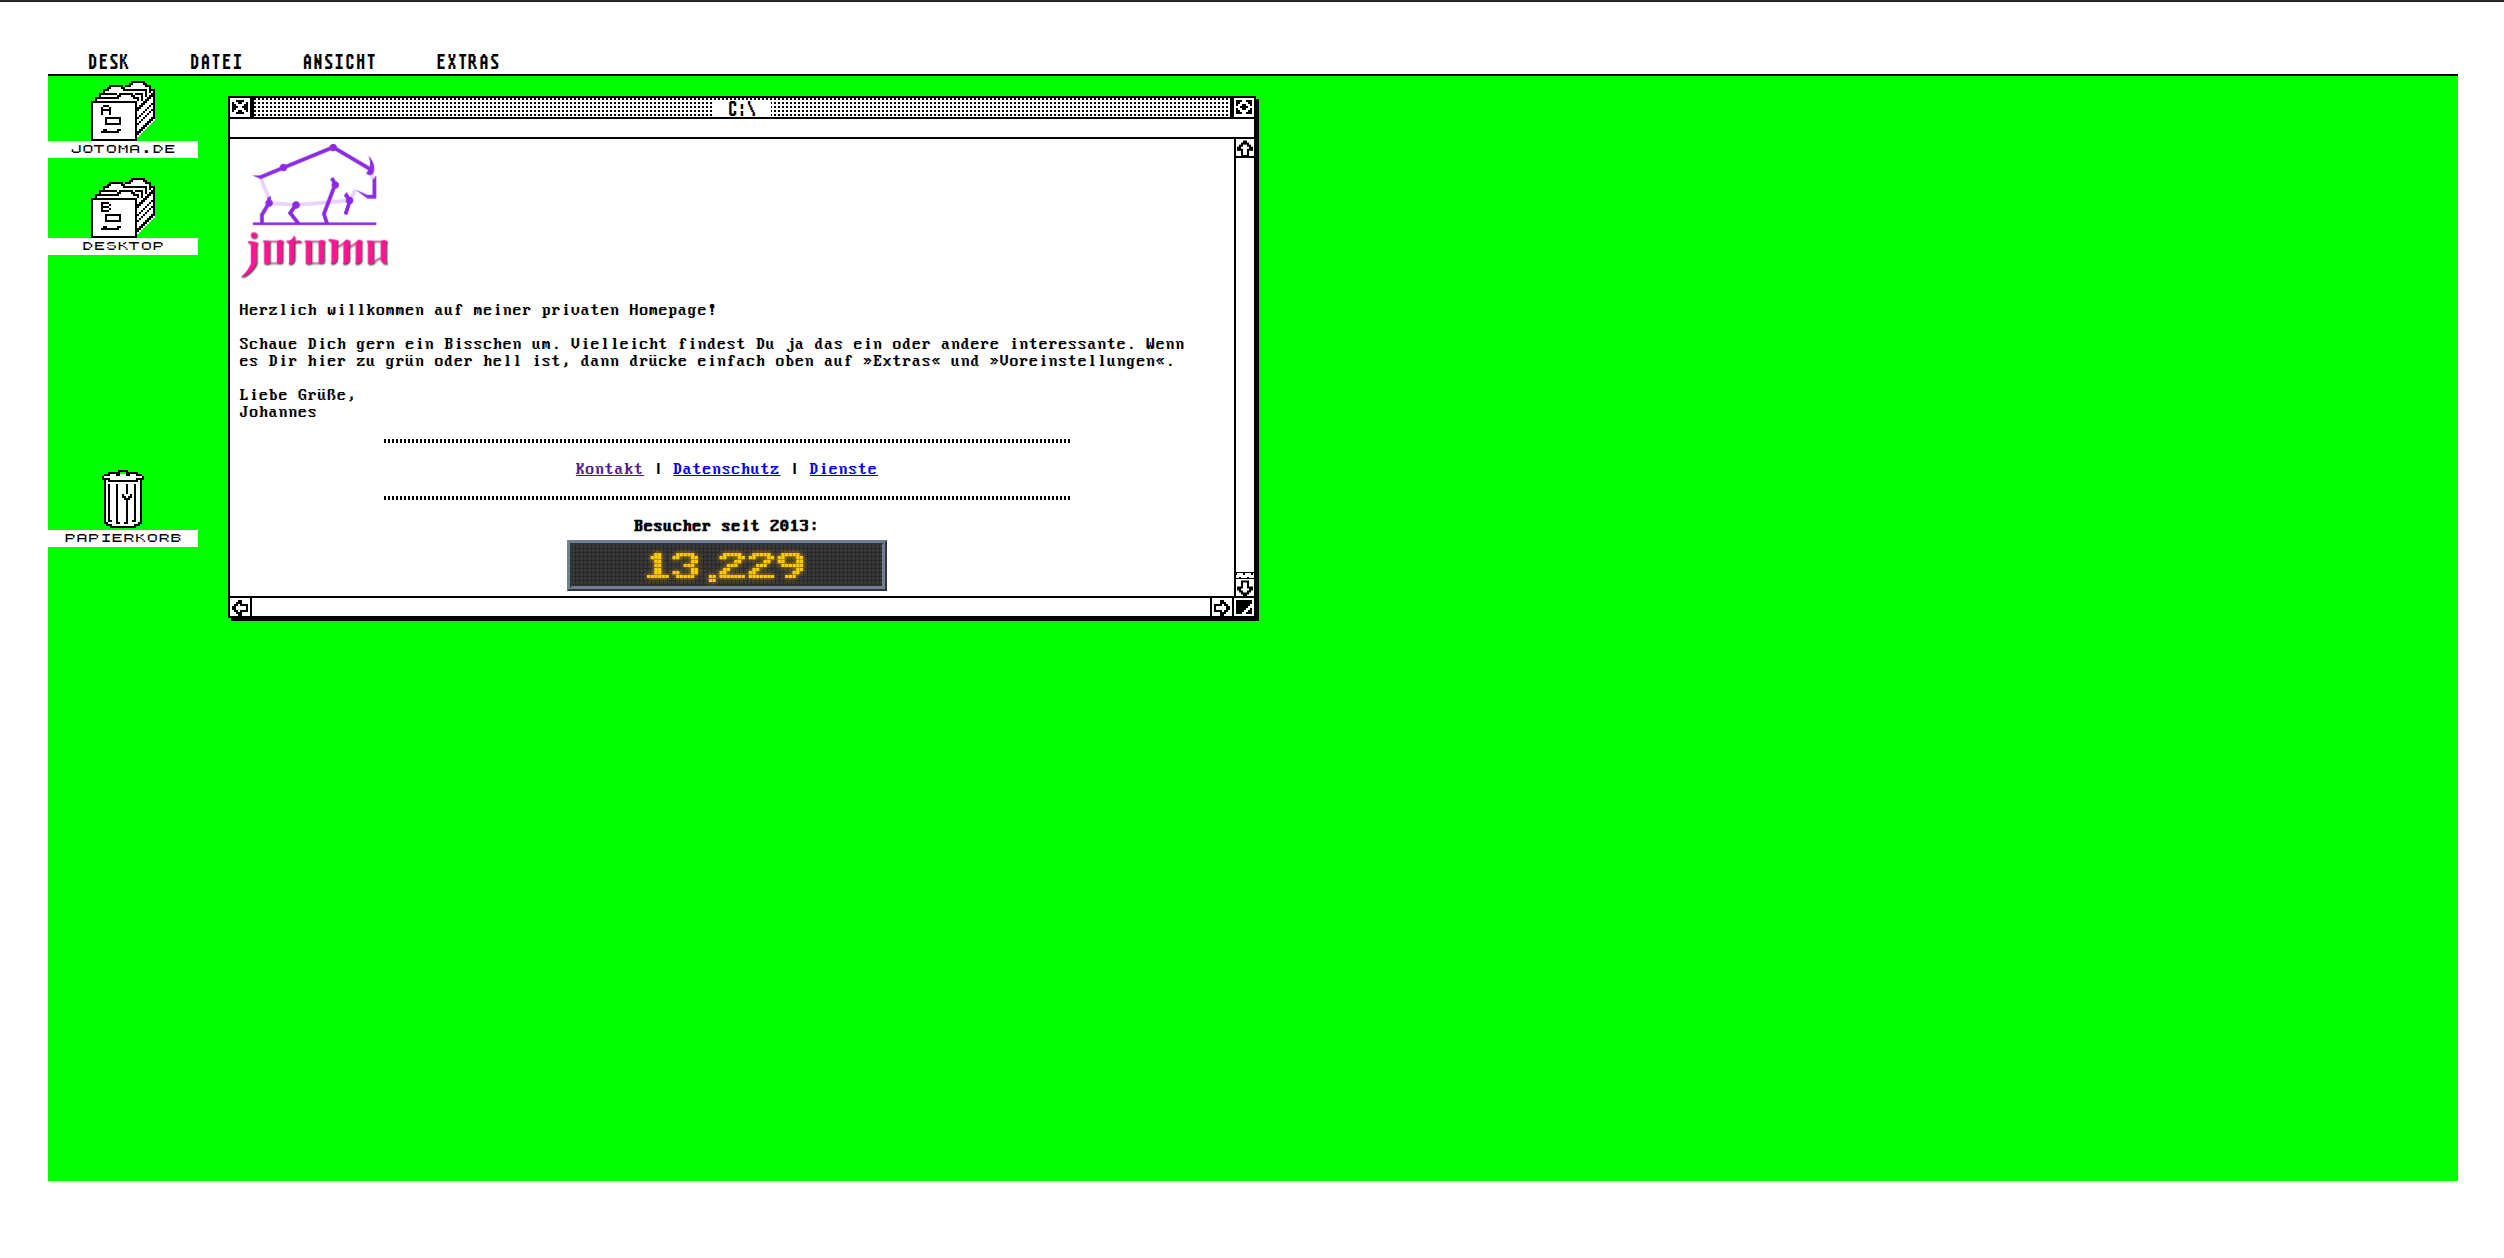Click the scroll right arrow
The image size is (2504, 1258).
tap(1221, 607)
